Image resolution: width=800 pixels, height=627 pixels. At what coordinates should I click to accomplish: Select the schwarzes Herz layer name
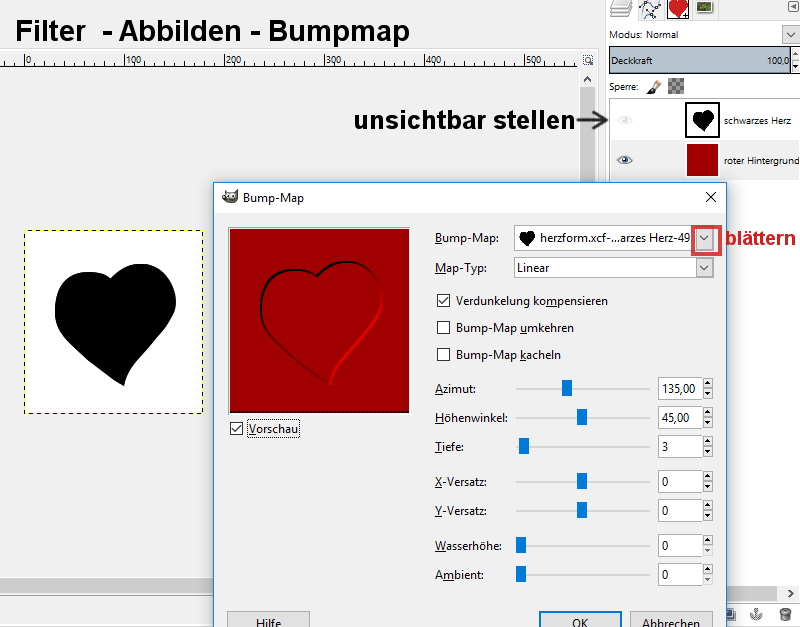tap(757, 121)
